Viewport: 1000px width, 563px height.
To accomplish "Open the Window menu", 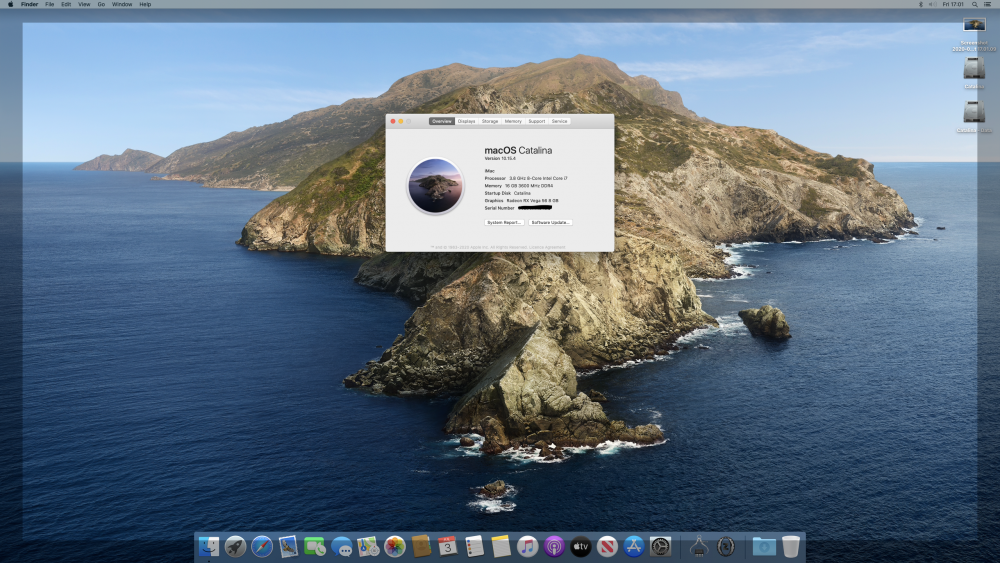I will click(x=122, y=4).
